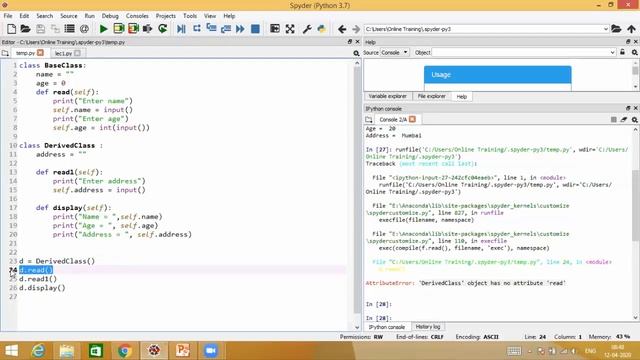The width and height of the screenshot is (640, 360).
Task: Open the Projects menu
Action: click(x=165, y=16)
